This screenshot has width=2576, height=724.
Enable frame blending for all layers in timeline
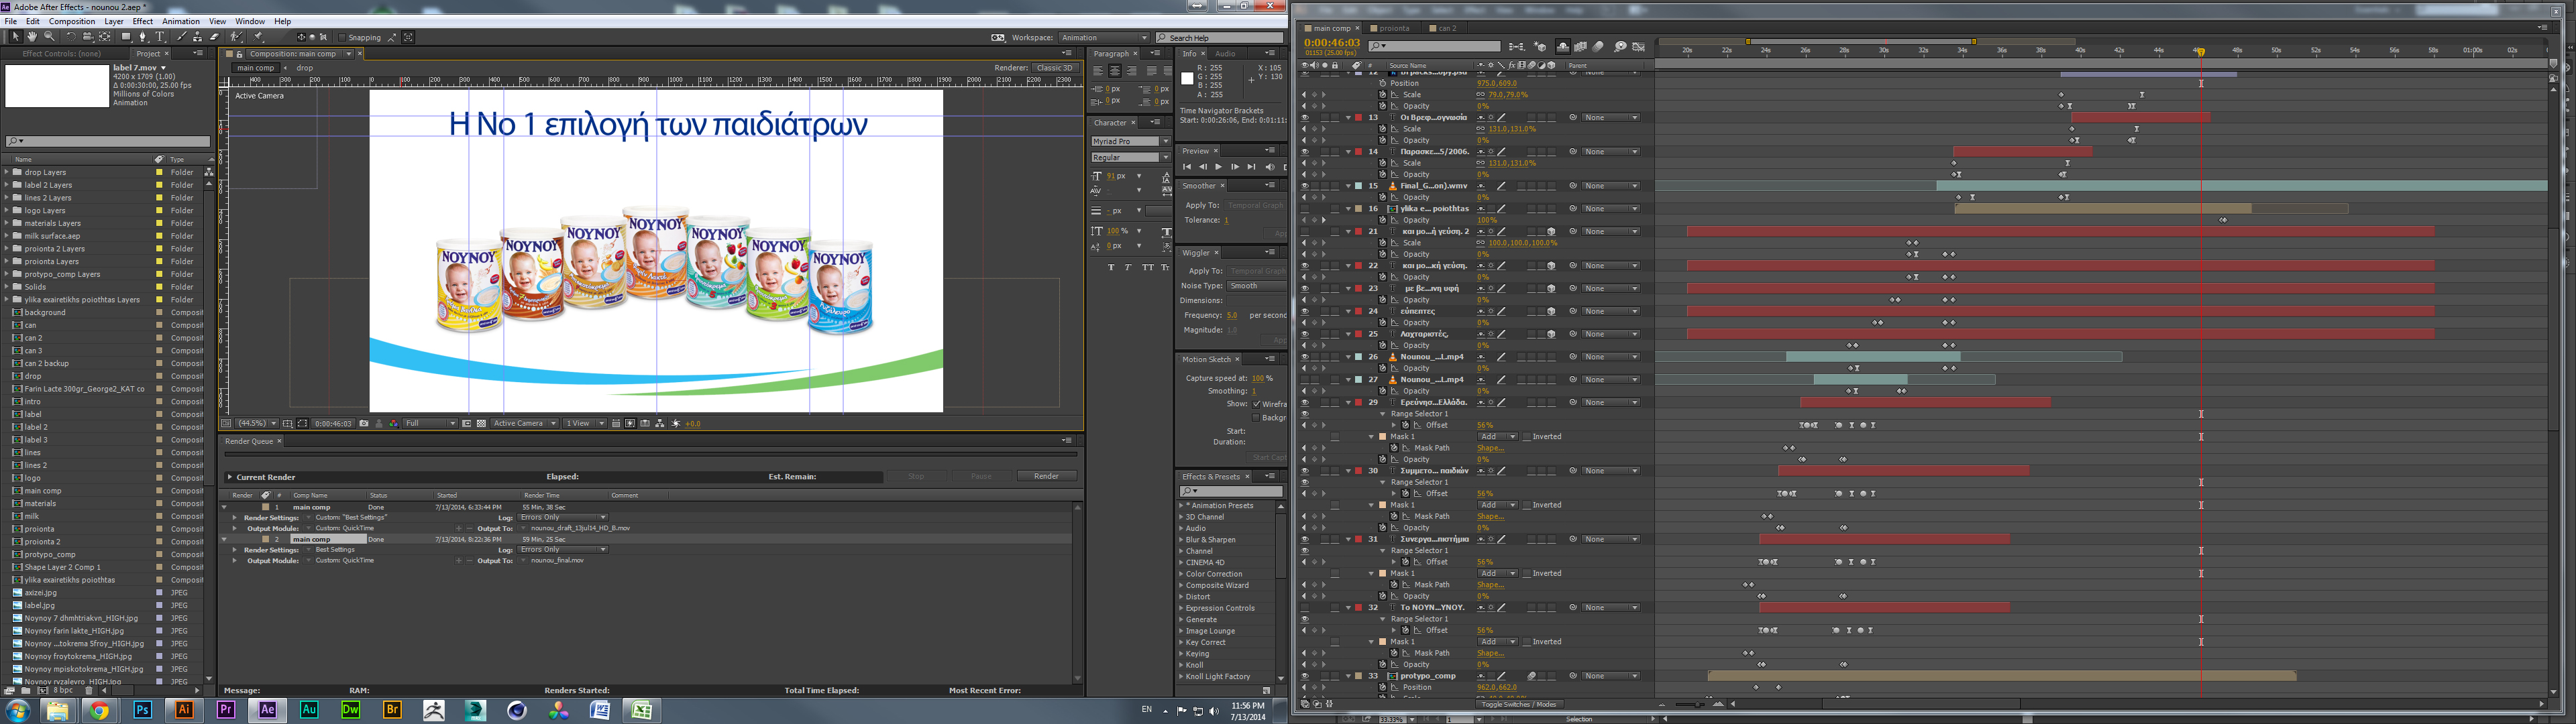[x=1581, y=47]
